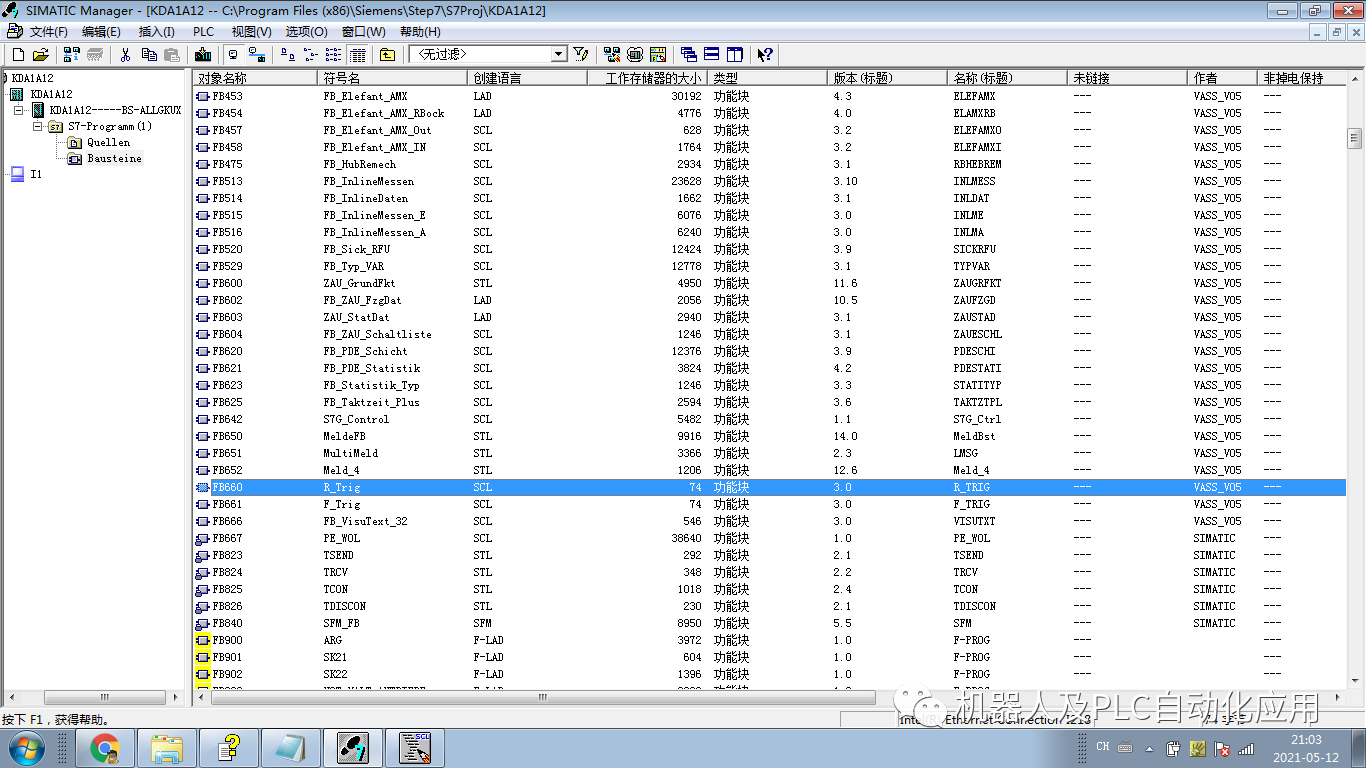This screenshot has width=1366, height=768.
Task: Click the memory card file icon
Action: (x=658, y=54)
